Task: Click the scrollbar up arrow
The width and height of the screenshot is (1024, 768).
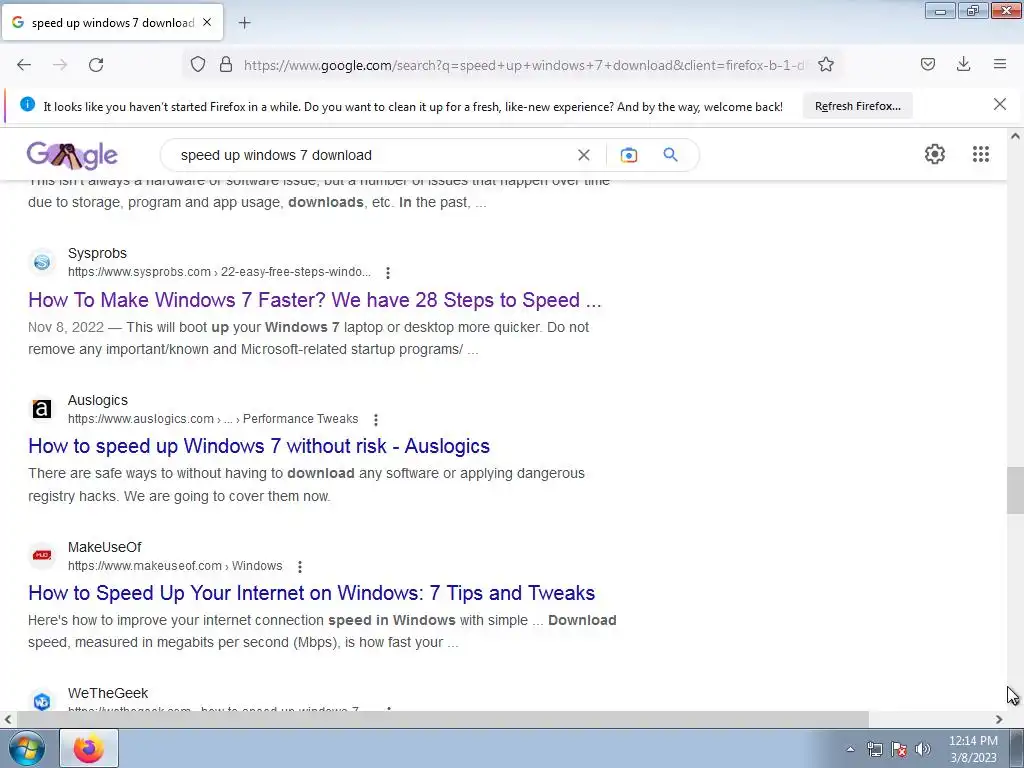Action: pyautogui.click(x=1015, y=136)
